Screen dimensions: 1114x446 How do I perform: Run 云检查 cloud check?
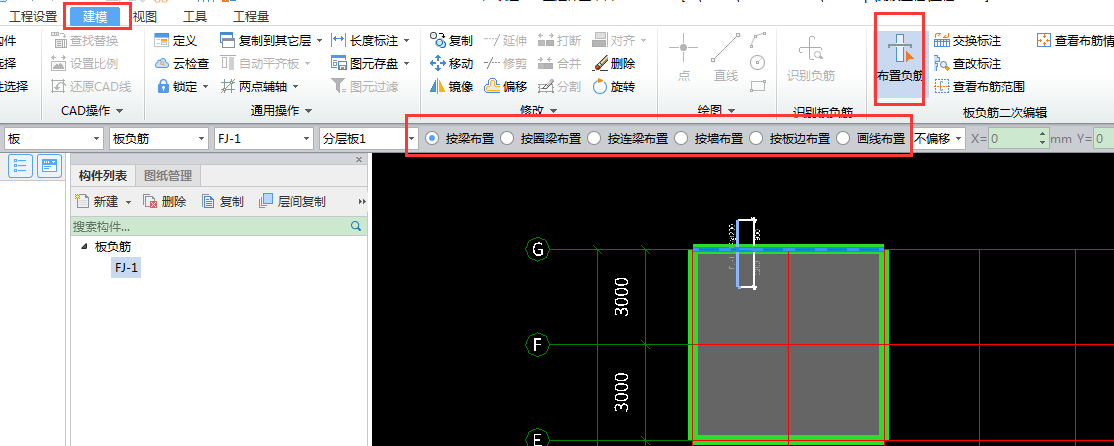181,63
